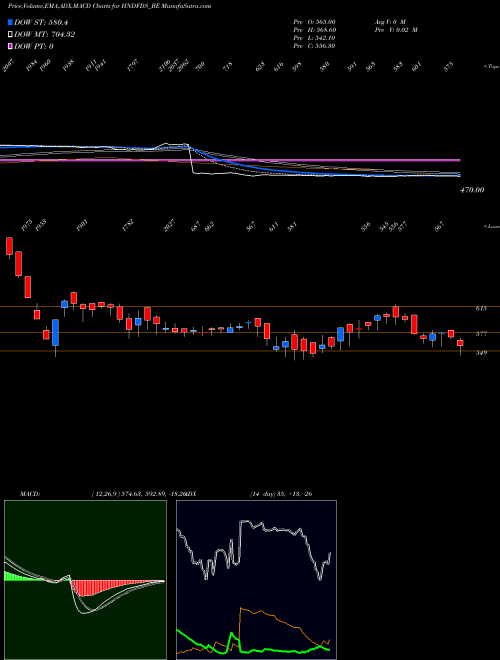The height and width of the screenshot is (660, 500).
Task: Click the last red candlestick at far right
Action: (x=460, y=343)
